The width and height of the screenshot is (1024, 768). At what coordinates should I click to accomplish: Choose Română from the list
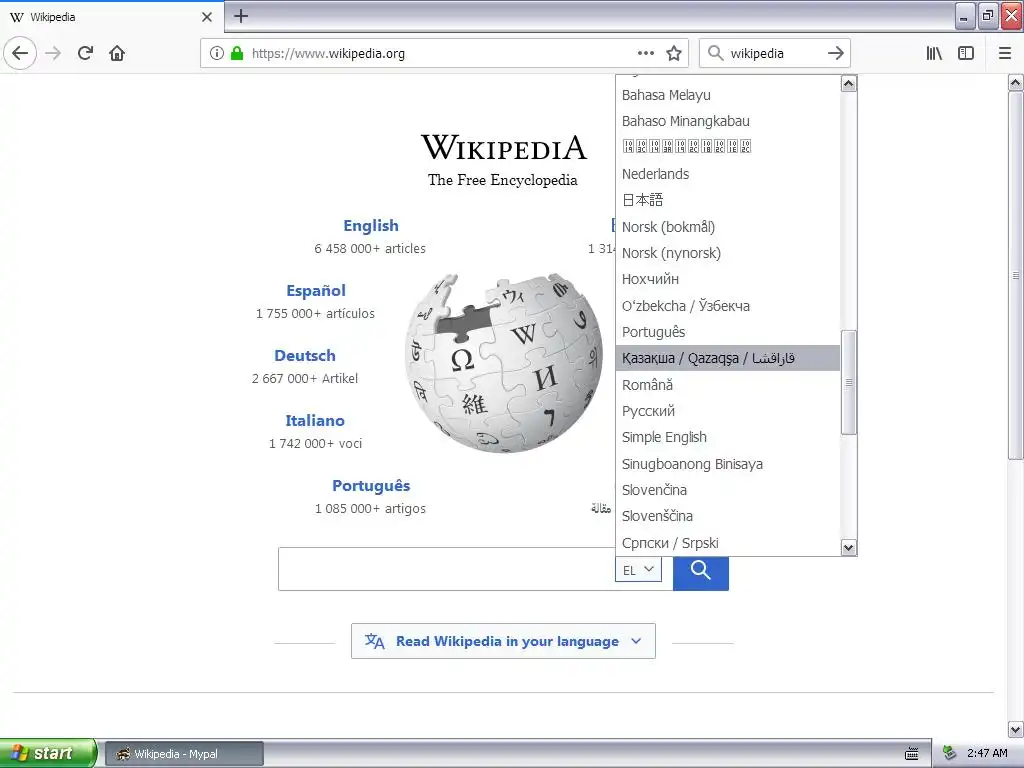[x=728, y=385]
